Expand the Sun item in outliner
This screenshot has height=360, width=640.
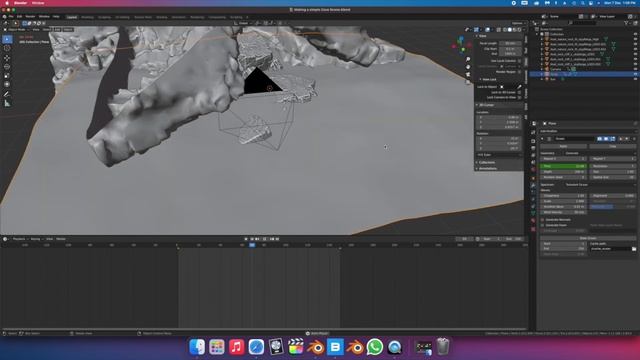542,79
